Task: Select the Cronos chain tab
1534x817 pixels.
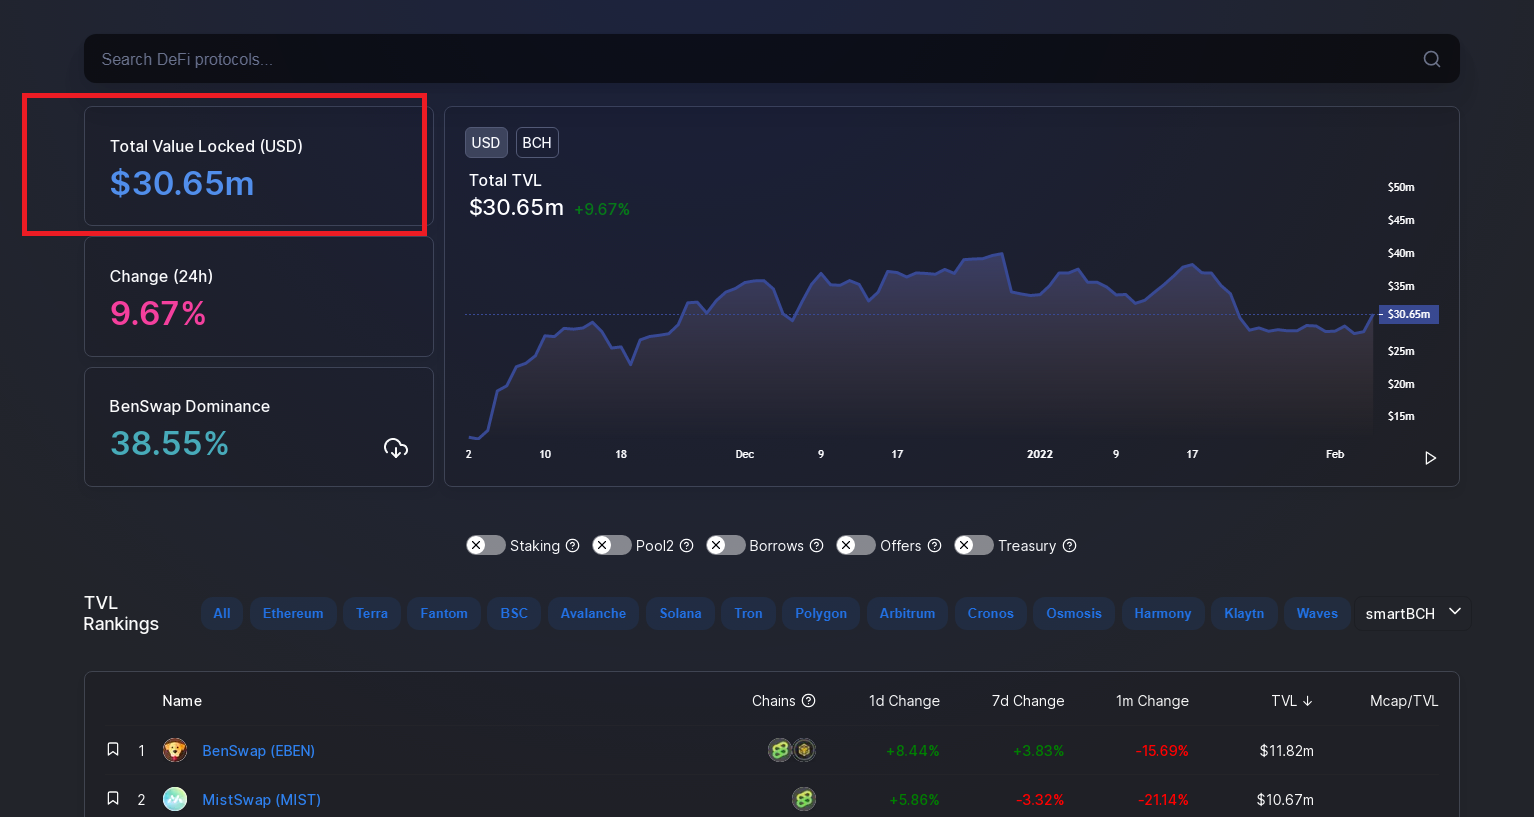Action: 990,613
